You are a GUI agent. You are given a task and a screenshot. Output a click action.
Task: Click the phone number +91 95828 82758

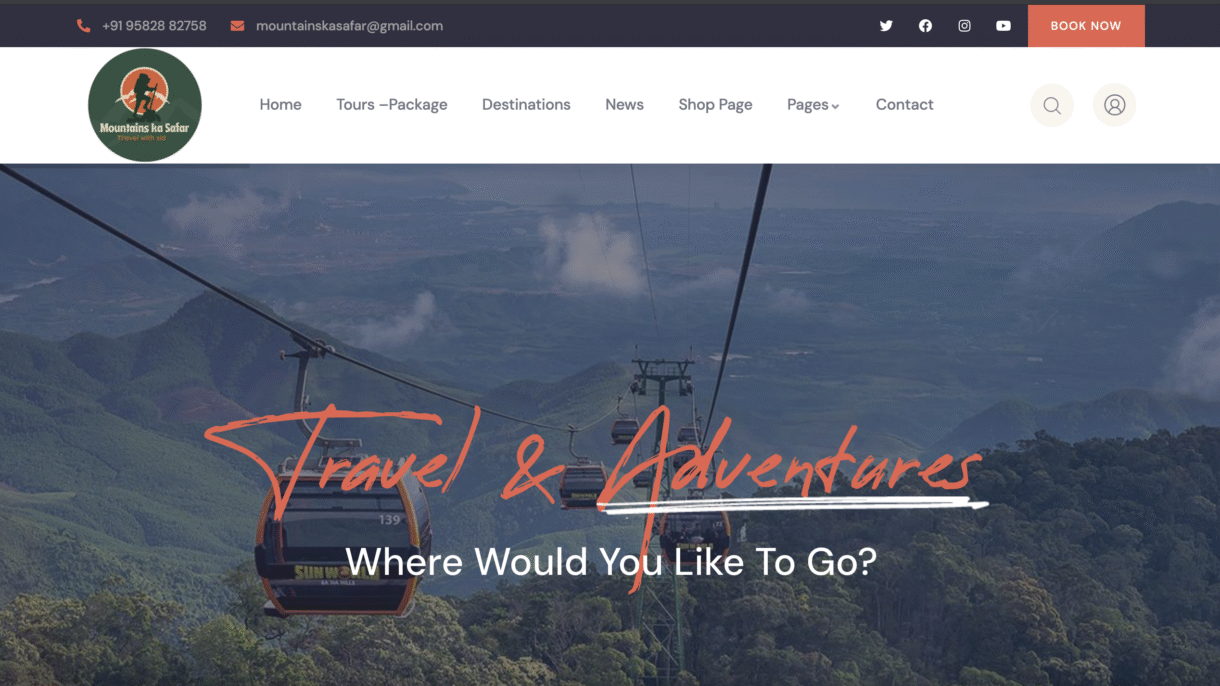[x=154, y=26]
